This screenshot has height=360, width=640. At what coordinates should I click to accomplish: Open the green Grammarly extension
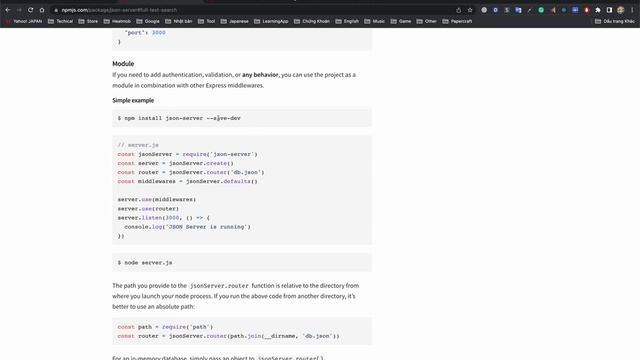coord(541,10)
